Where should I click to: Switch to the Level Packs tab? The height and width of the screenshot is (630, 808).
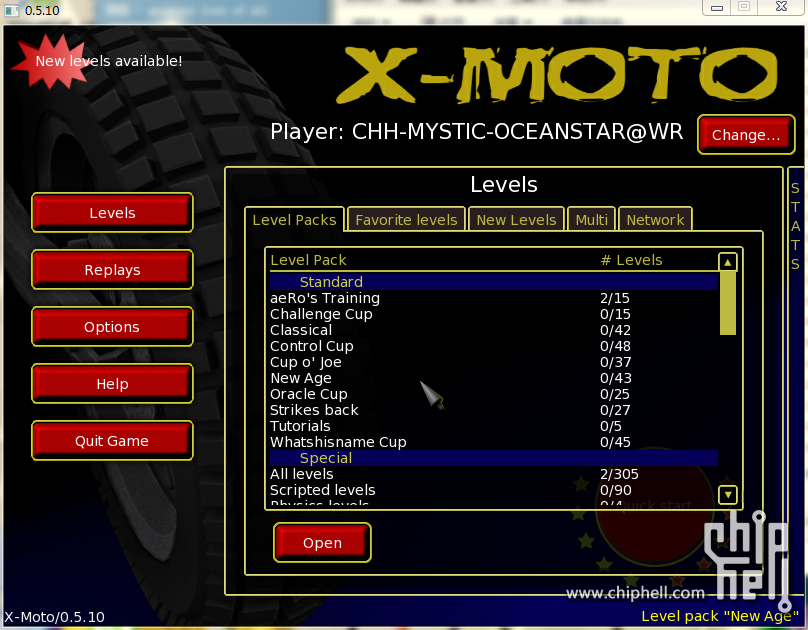tap(294, 220)
